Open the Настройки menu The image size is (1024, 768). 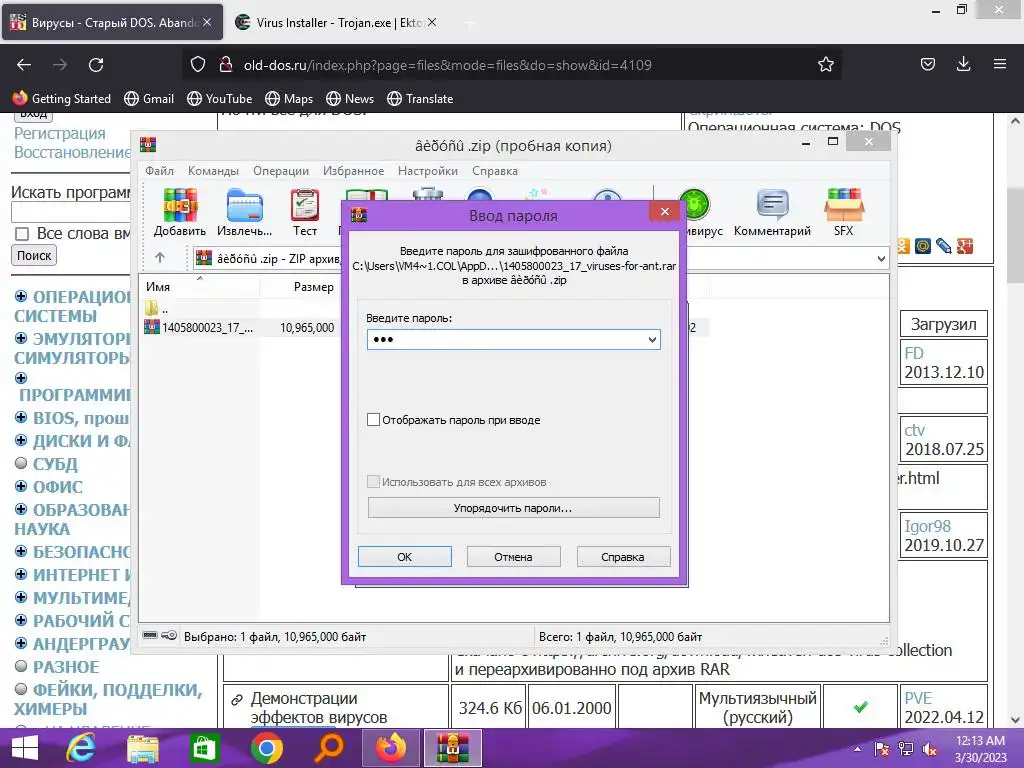428,170
